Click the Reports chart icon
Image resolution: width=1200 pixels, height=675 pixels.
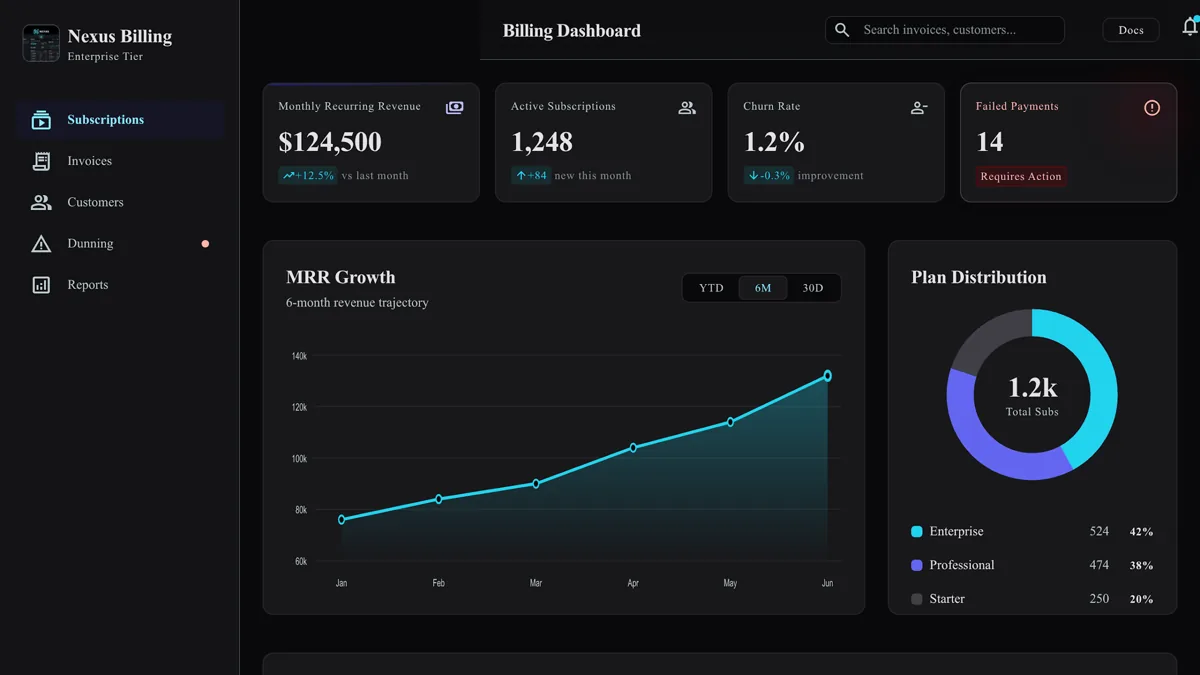[41, 285]
